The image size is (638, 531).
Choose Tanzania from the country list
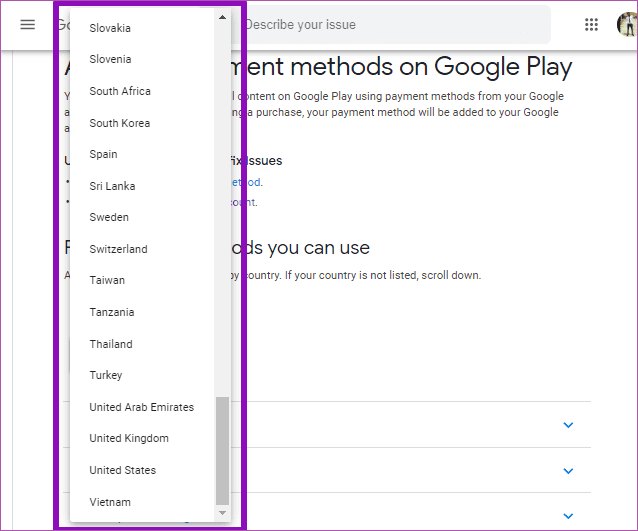[x=142, y=312]
